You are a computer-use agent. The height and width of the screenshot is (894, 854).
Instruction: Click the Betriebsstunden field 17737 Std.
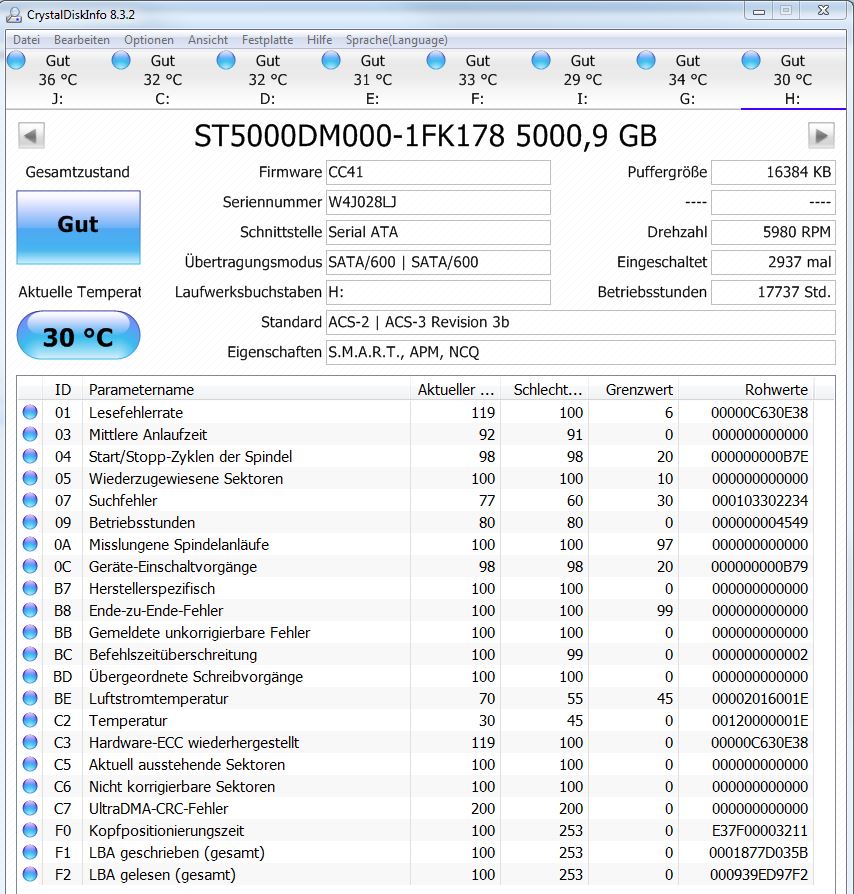point(773,292)
